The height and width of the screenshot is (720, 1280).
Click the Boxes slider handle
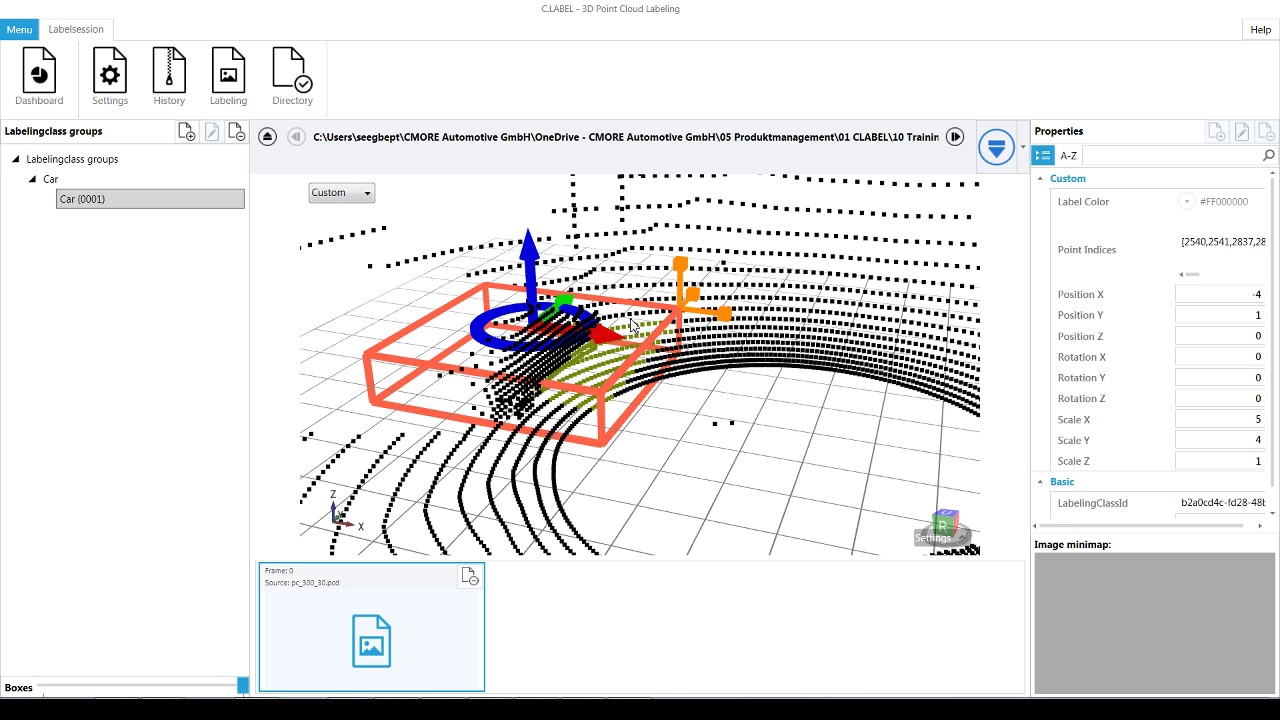pyautogui.click(x=243, y=685)
